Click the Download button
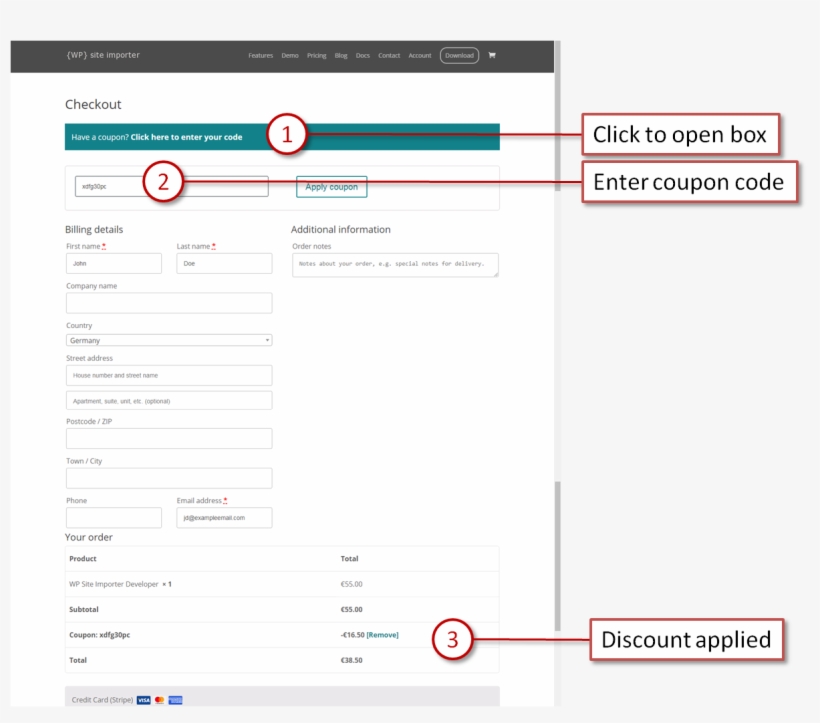 tap(459, 55)
